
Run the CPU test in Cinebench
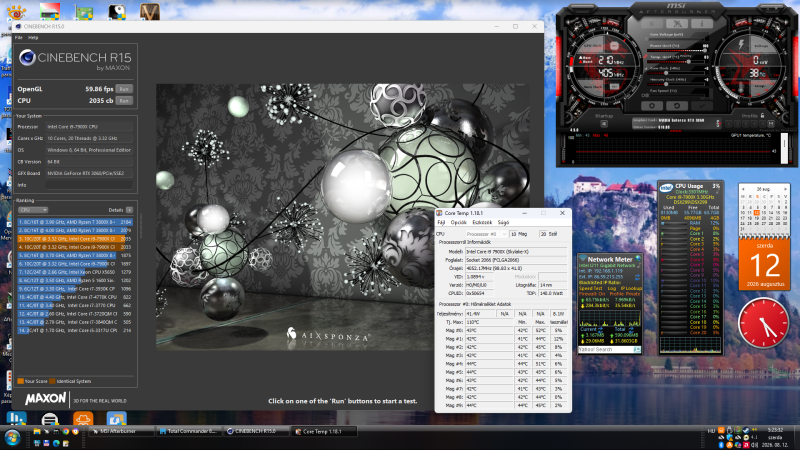point(124,101)
